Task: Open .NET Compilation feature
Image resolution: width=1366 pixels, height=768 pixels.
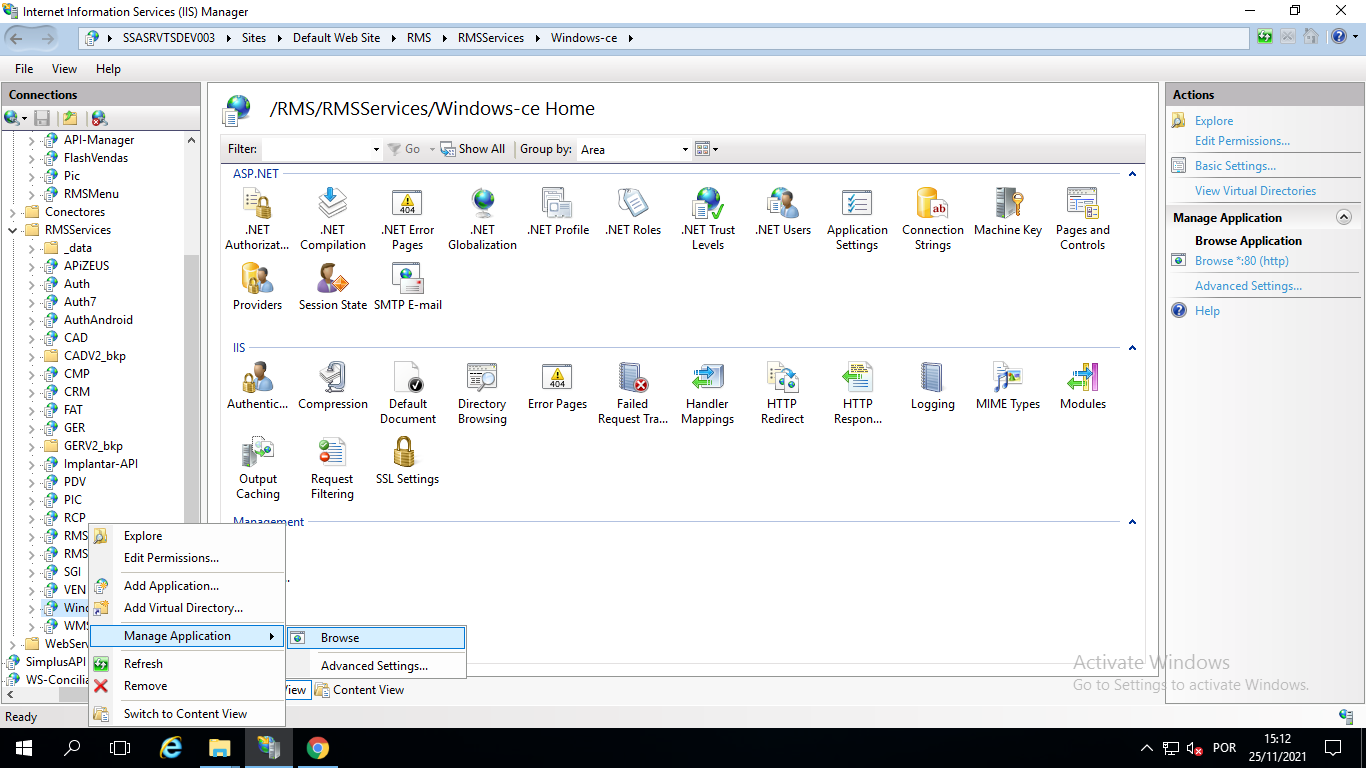Action: (x=333, y=219)
